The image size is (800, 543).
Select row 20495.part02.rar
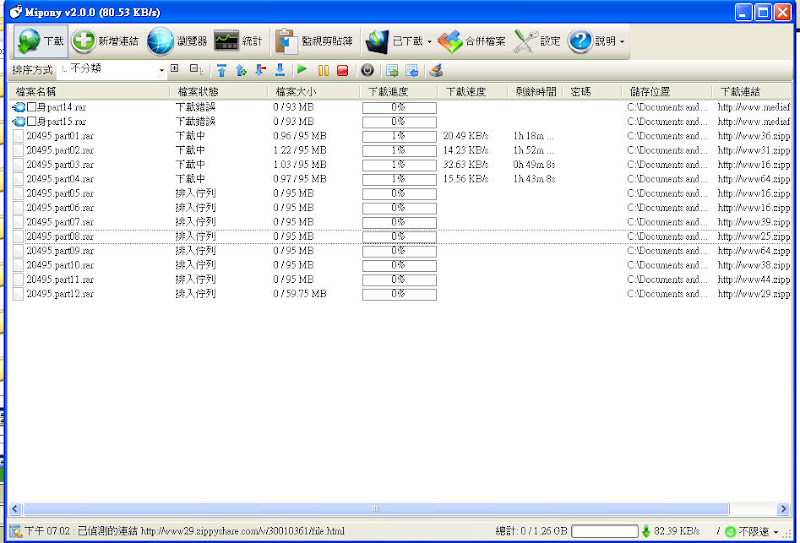[401, 150]
